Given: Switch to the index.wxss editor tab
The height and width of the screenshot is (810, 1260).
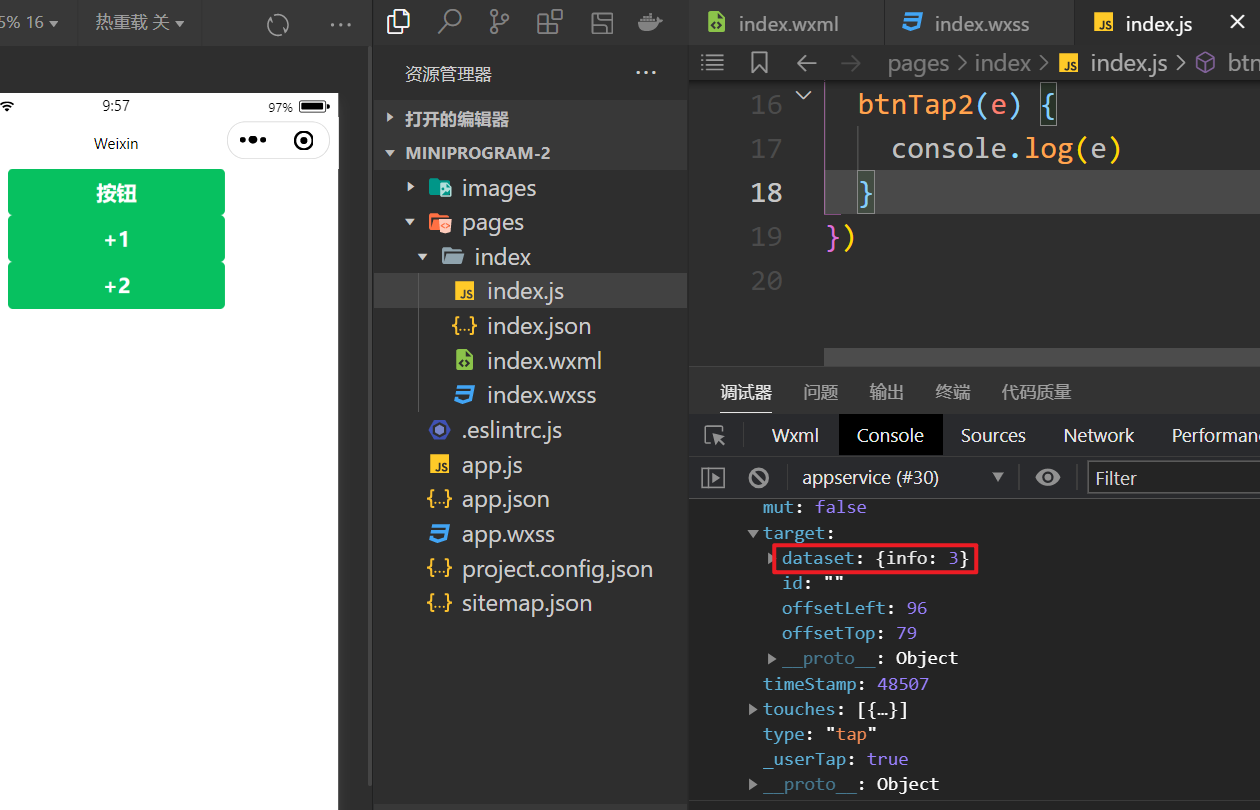Looking at the screenshot, I should (979, 23).
